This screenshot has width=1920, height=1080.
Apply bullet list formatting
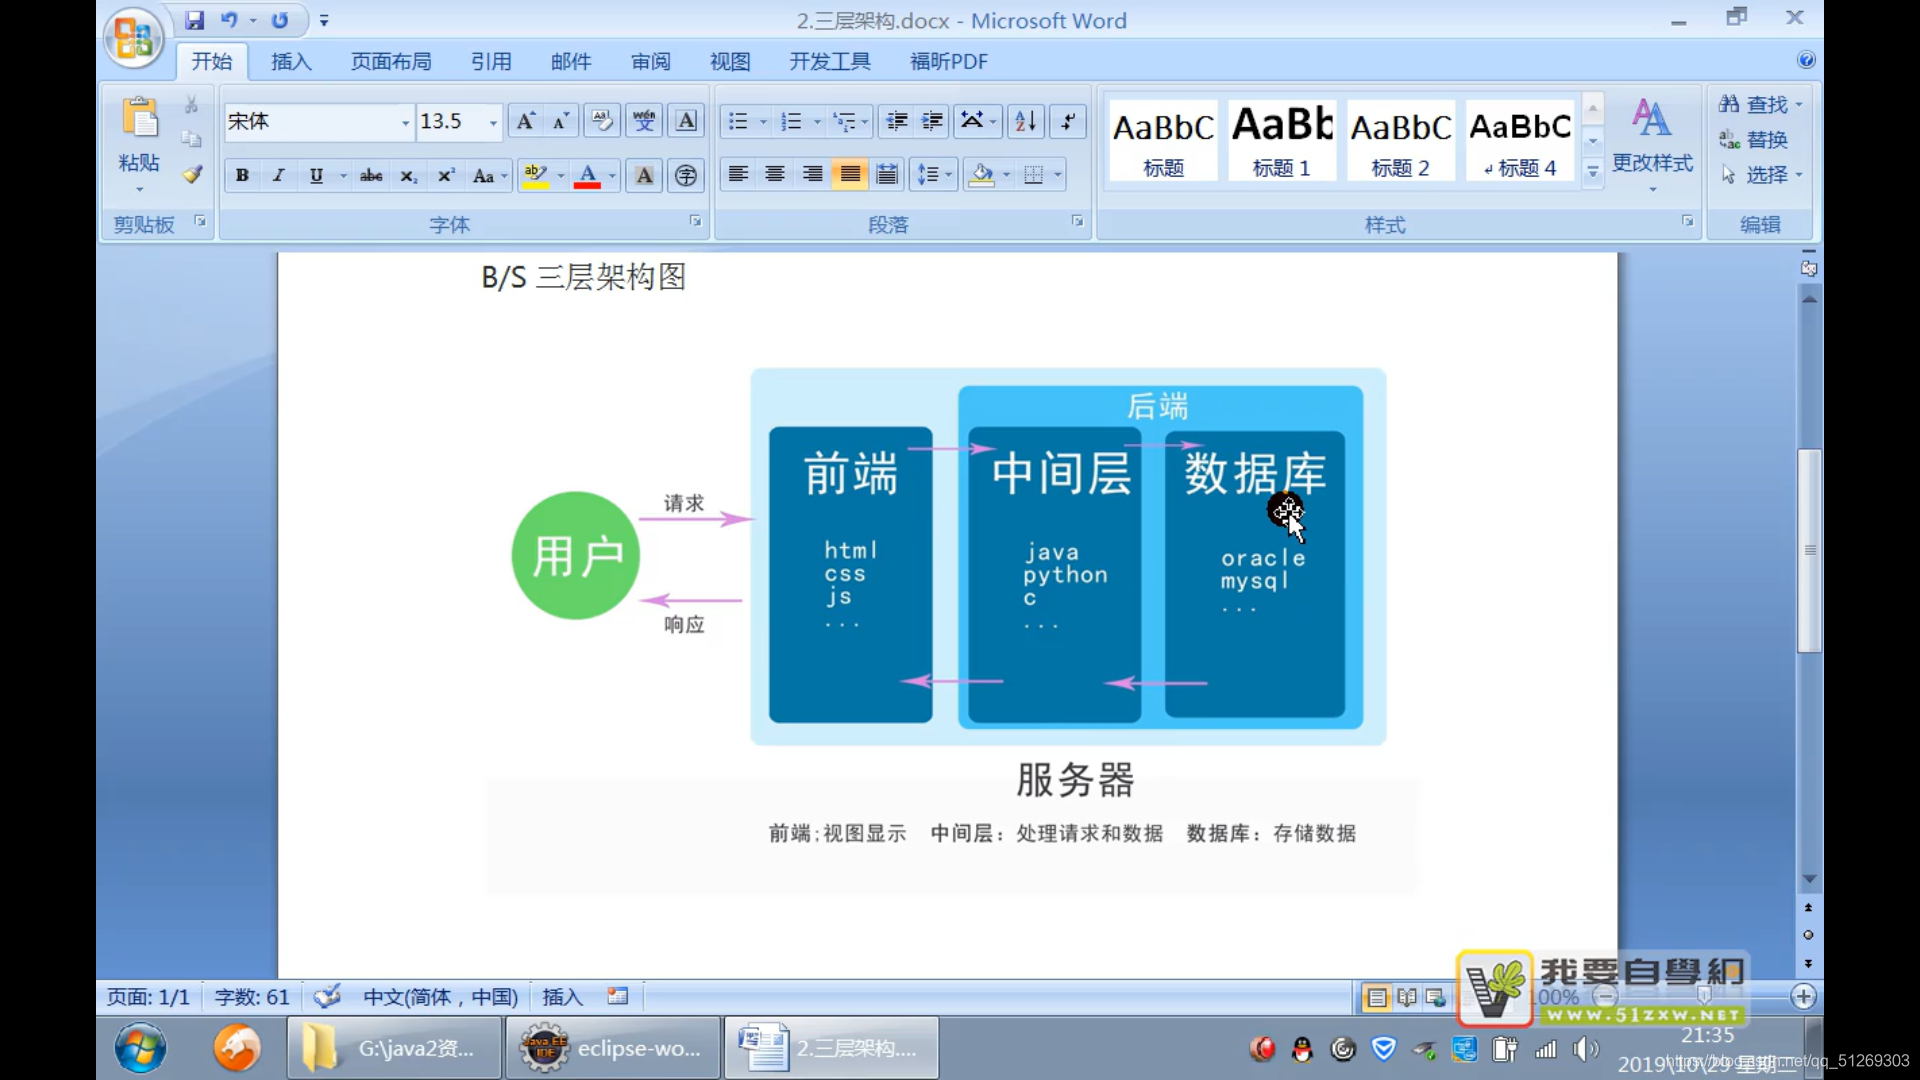coord(738,122)
